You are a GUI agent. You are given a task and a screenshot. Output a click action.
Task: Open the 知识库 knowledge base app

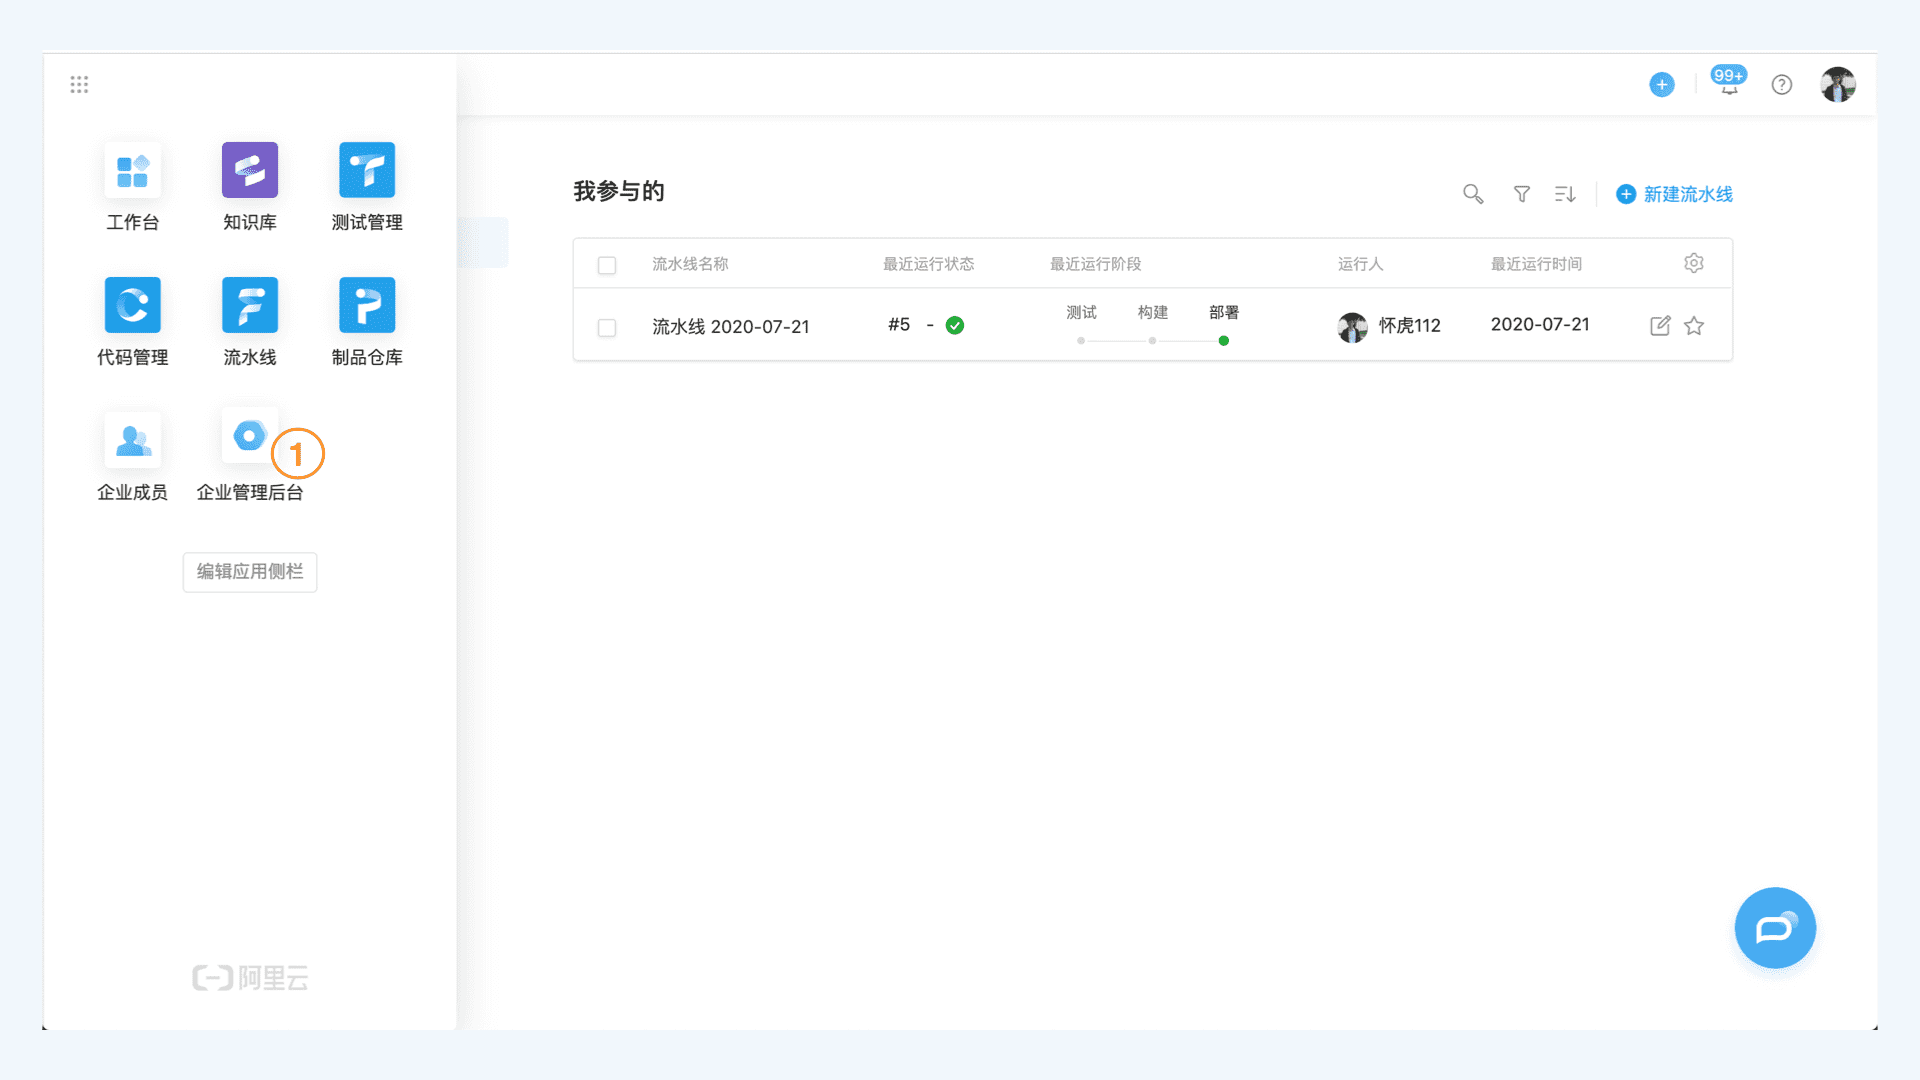249,171
